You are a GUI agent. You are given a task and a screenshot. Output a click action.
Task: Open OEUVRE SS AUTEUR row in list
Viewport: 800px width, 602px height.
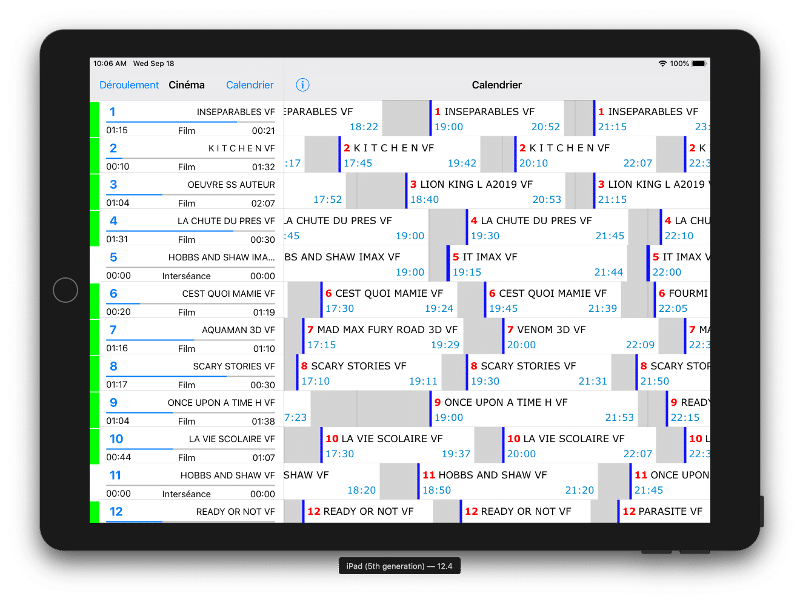coord(187,191)
